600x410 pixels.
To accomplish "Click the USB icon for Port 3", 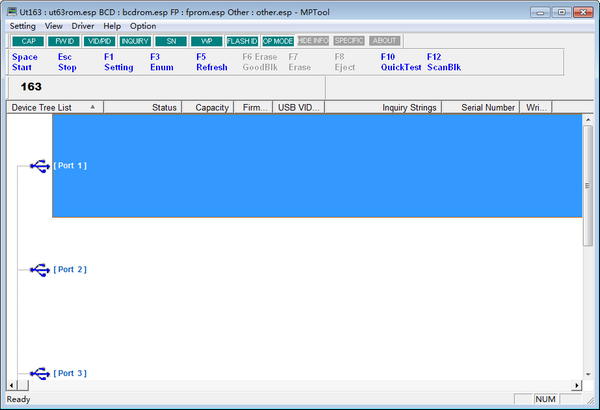I will (39, 373).
